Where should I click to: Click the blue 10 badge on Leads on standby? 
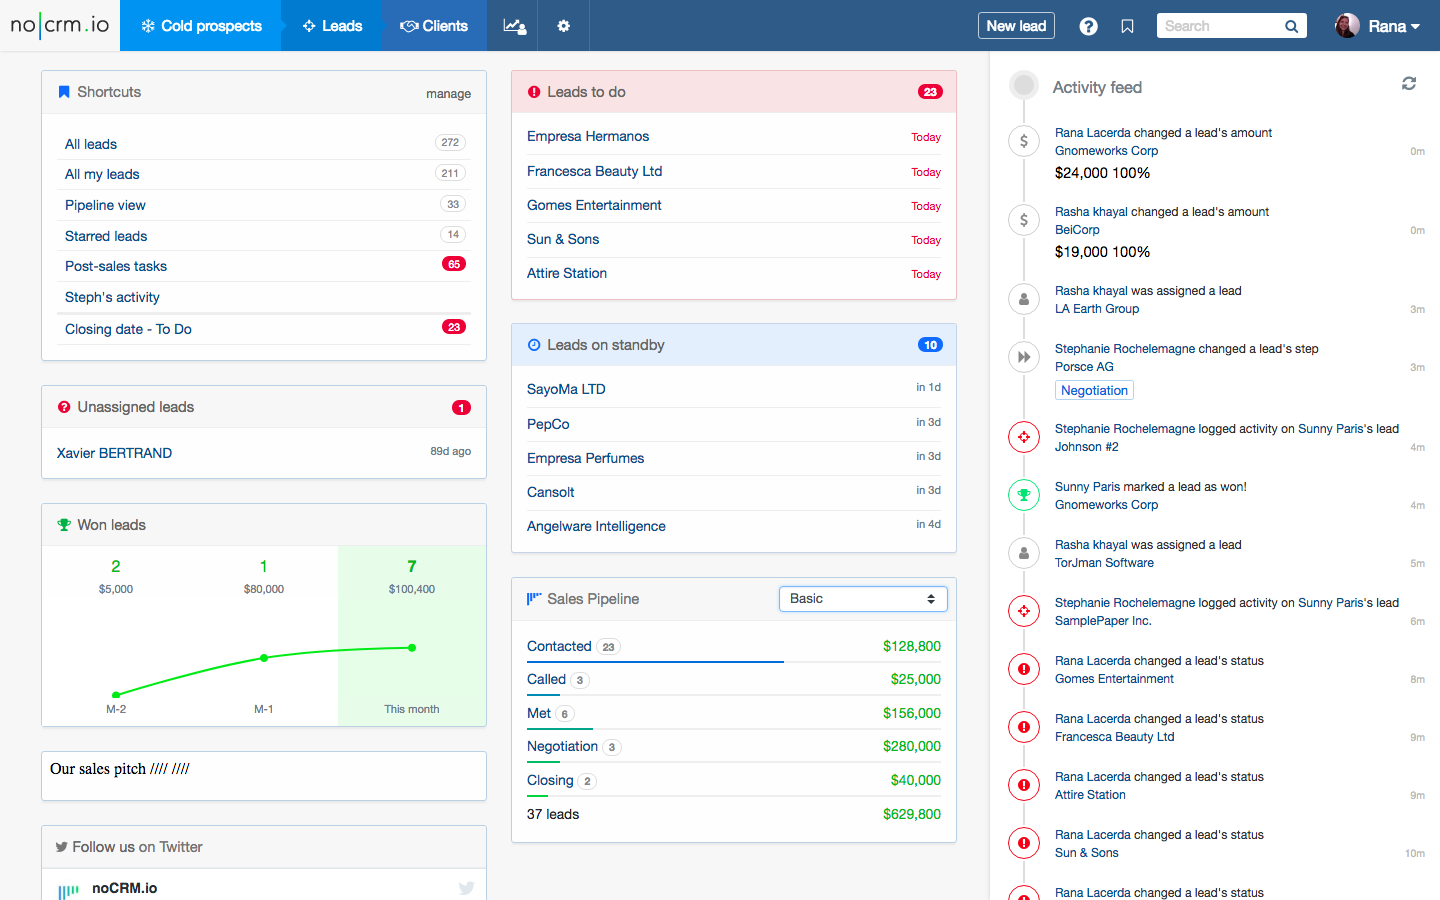930,345
